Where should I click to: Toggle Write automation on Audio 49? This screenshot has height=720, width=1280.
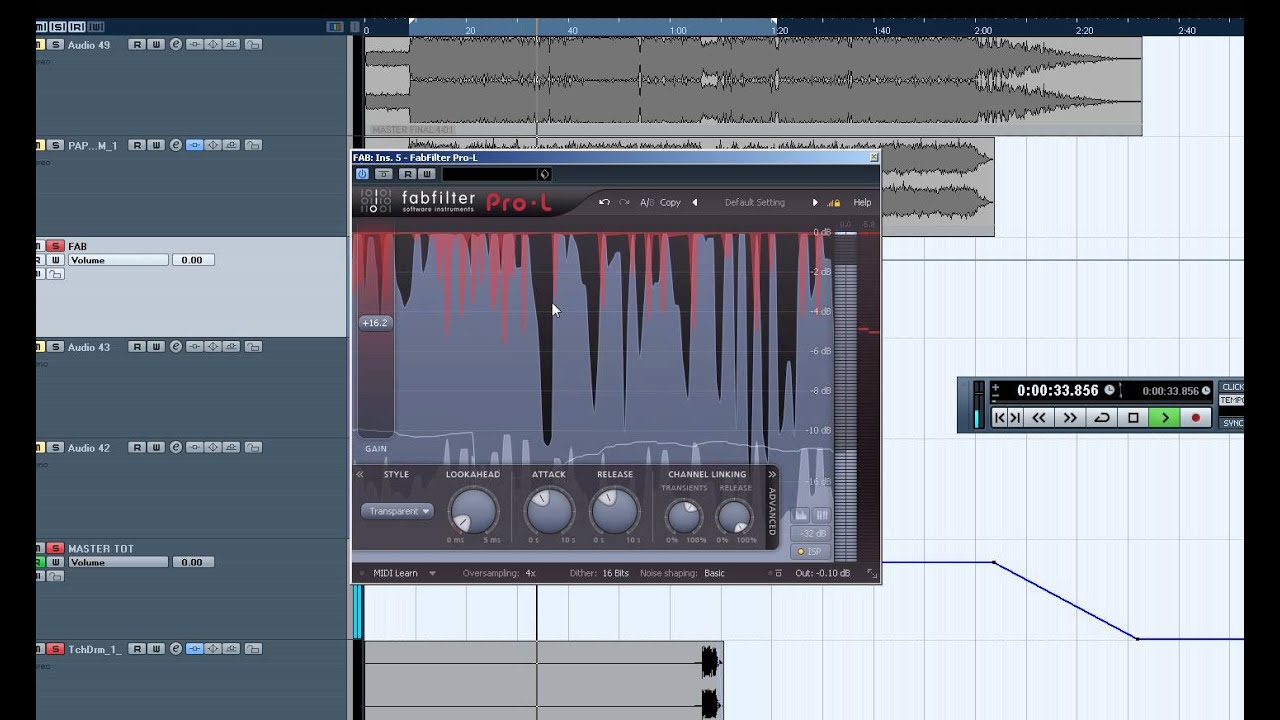click(x=156, y=44)
